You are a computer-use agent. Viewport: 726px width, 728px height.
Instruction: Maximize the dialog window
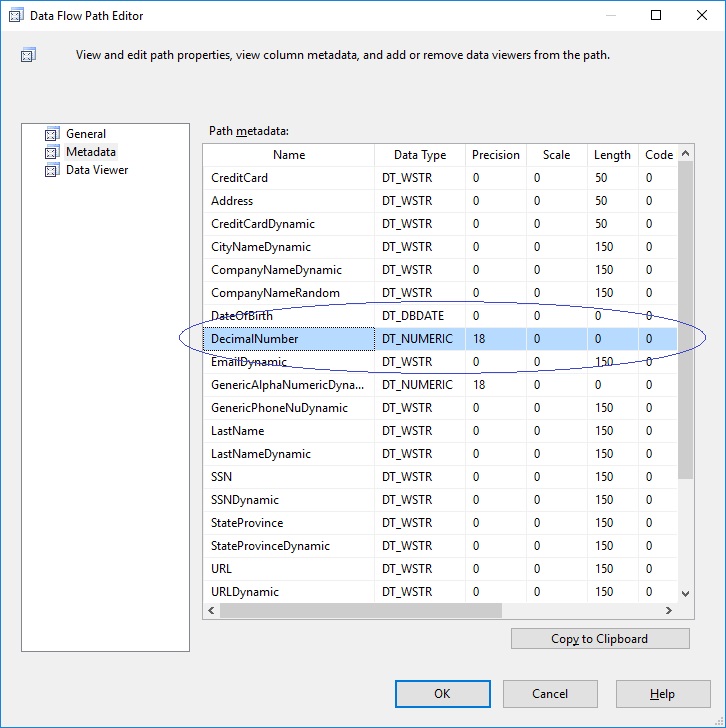coord(656,15)
